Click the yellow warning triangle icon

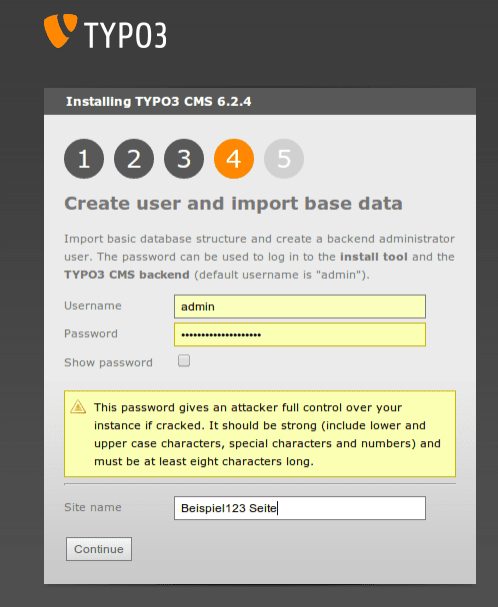pyautogui.click(x=78, y=407)
